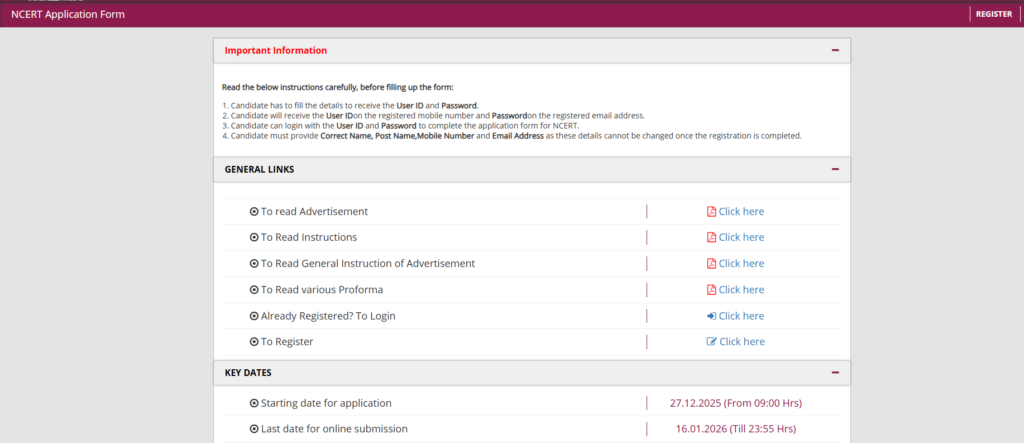Click the date 16.01.2026 (Till 23:55 Hrs)

(736, 429)
